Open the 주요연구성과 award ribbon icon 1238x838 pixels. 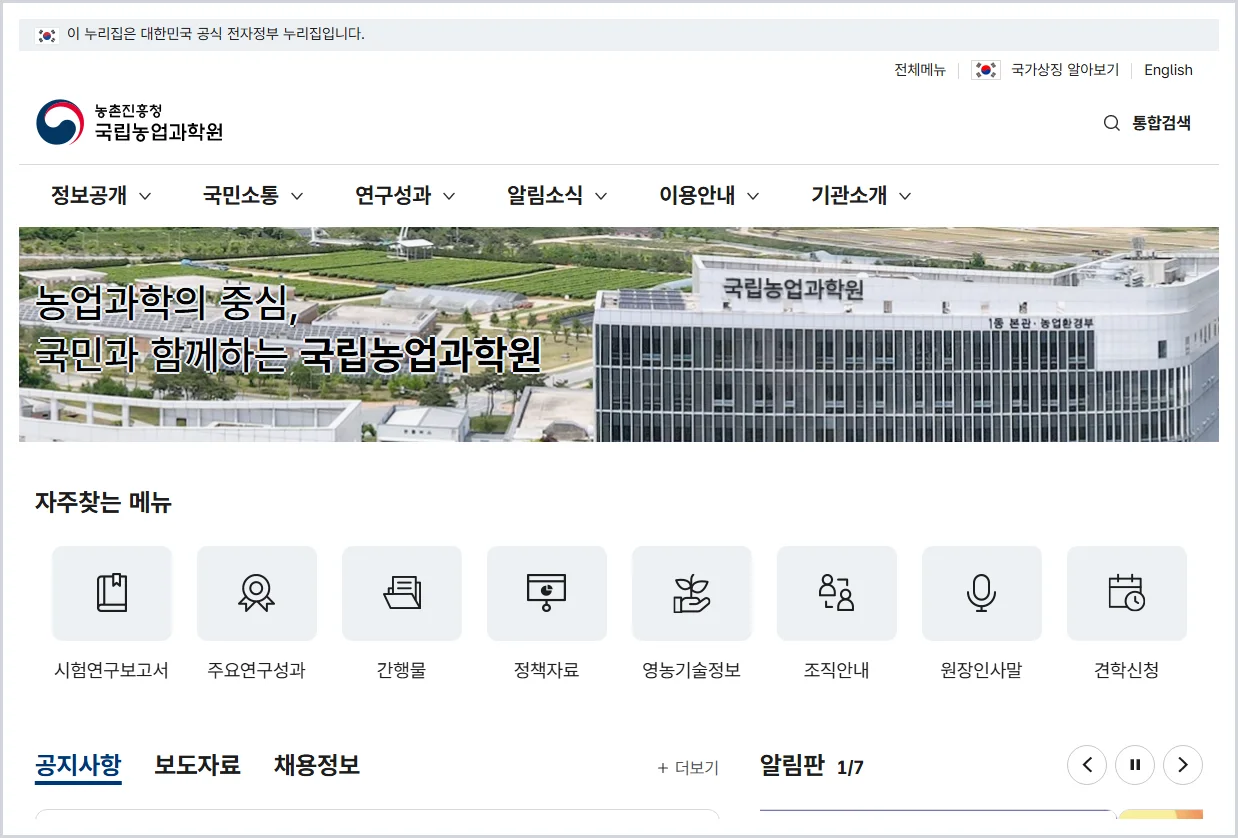pyautogui.click(x=257, y=593)
